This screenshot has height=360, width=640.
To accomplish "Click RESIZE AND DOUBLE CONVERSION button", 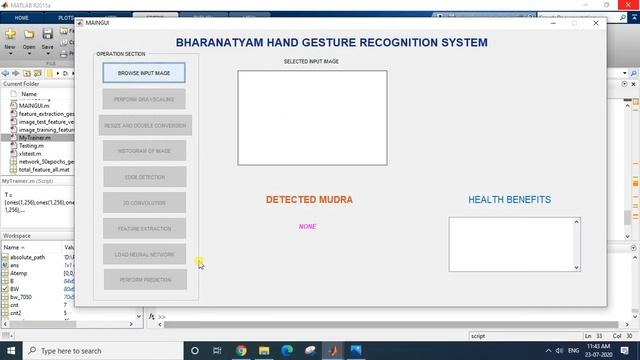I will coord(145,125).
